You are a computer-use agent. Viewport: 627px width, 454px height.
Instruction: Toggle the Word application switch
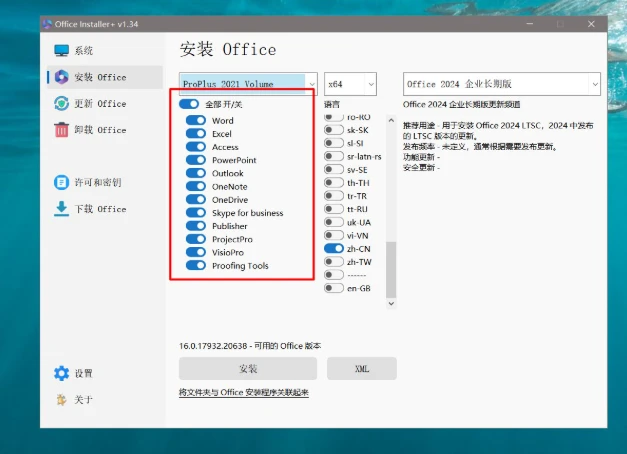tap(196, 121)
